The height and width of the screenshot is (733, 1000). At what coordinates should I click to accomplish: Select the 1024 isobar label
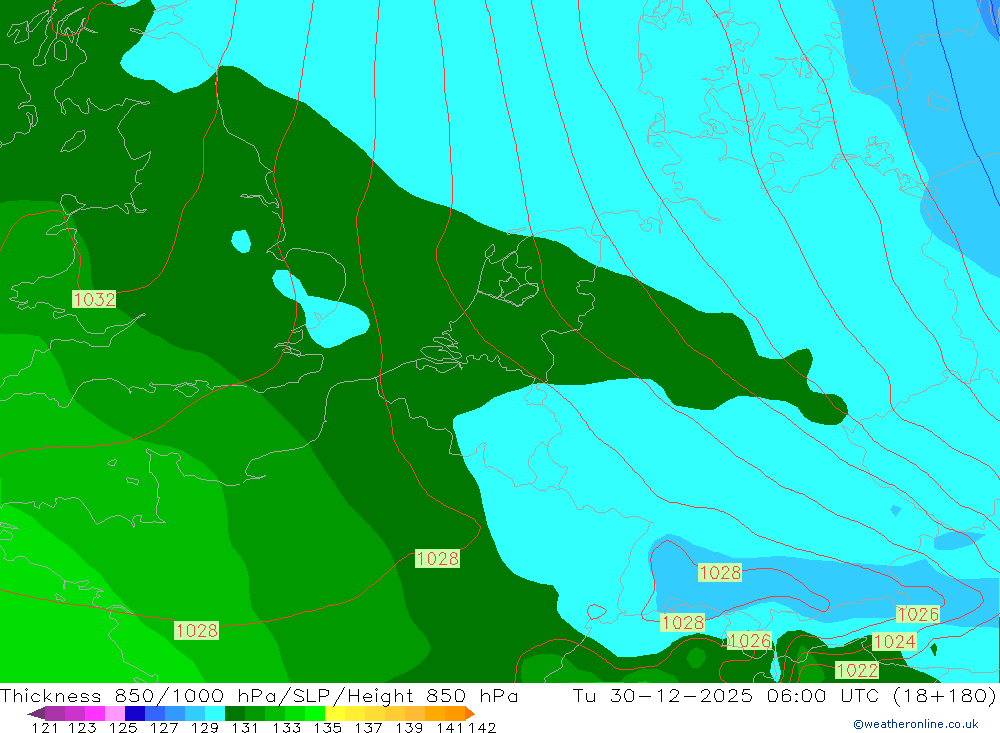pos(894,641)
